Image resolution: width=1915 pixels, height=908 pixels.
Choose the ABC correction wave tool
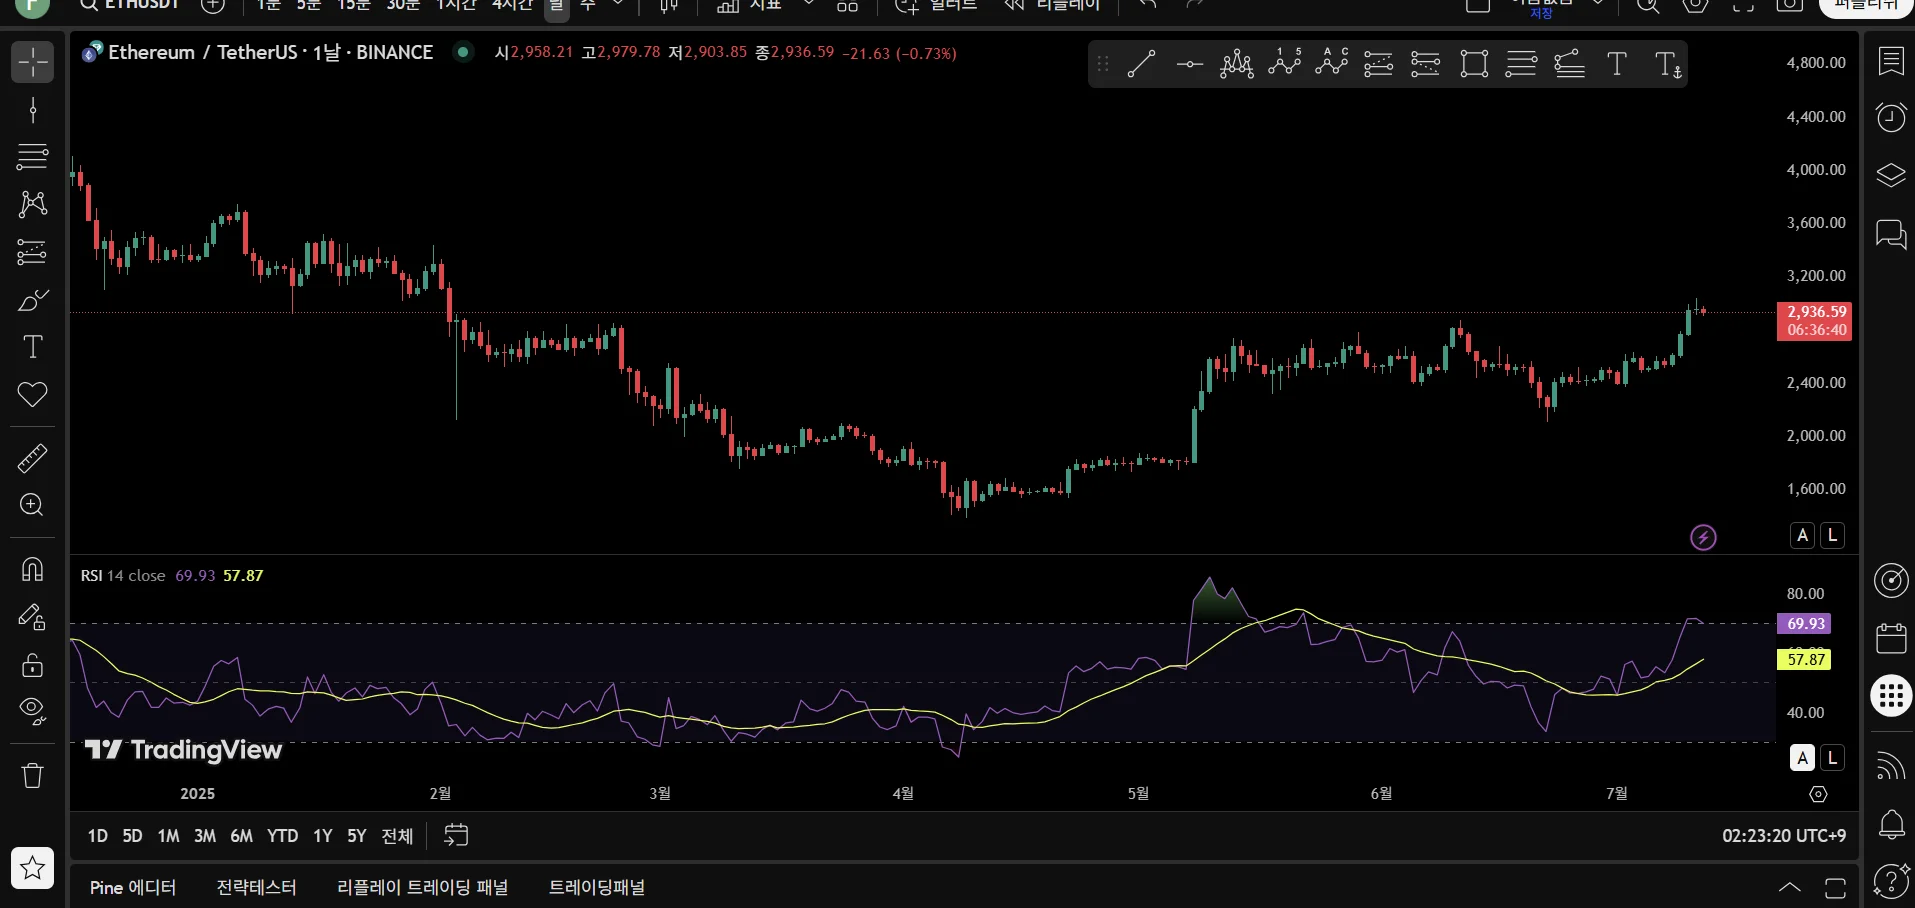1332,64
